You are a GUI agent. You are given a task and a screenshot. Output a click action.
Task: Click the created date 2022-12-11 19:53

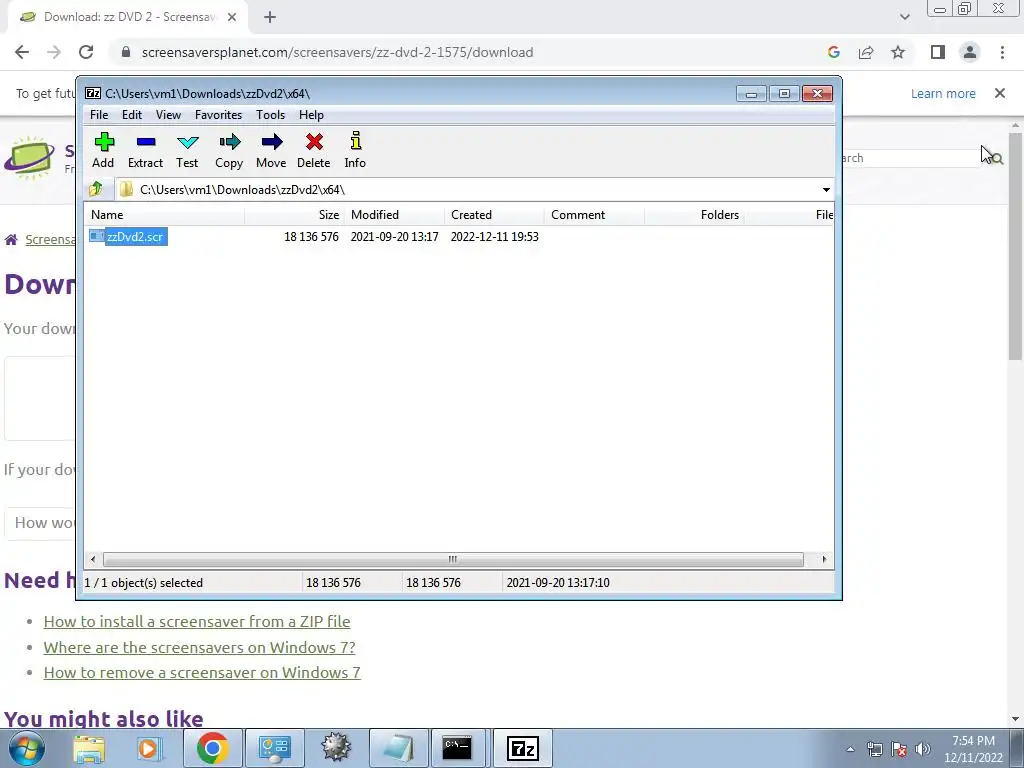tap(494, 236)
